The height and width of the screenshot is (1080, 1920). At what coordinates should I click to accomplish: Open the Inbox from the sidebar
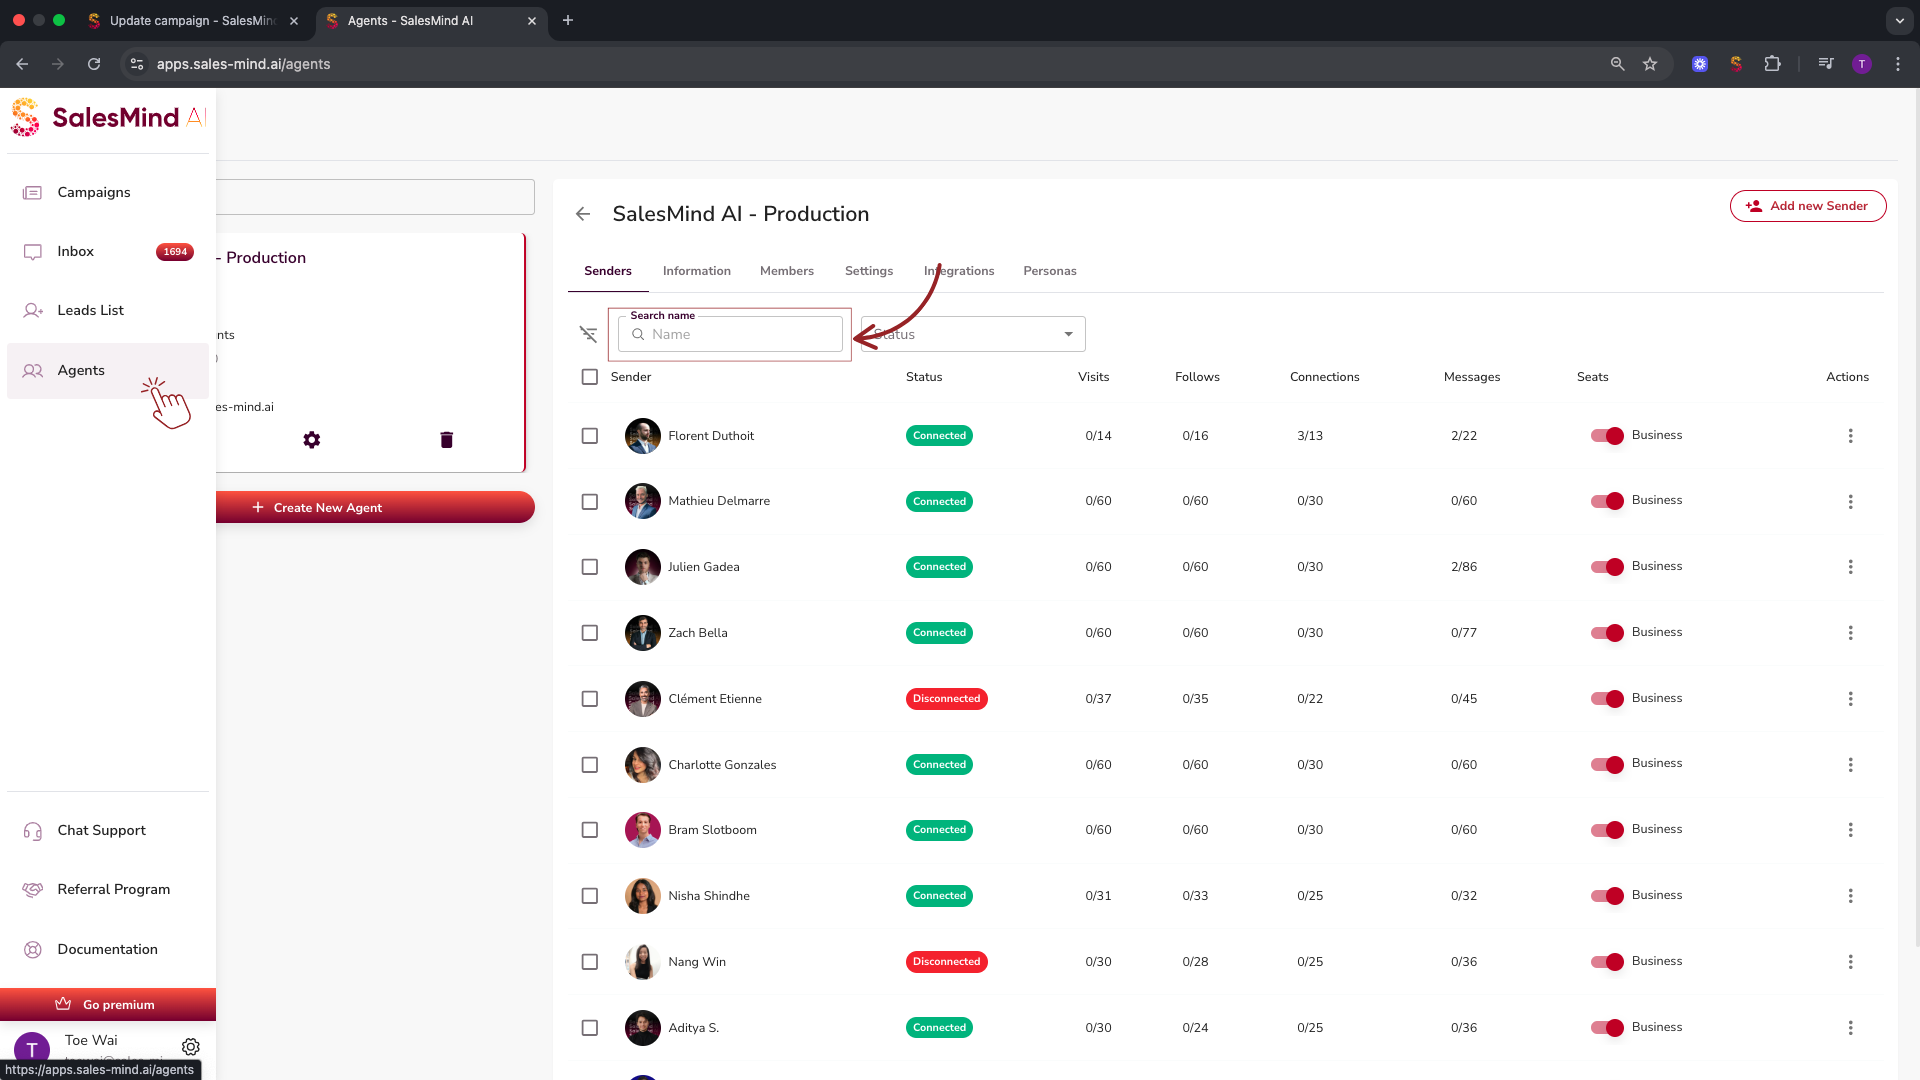pos(76,252)
